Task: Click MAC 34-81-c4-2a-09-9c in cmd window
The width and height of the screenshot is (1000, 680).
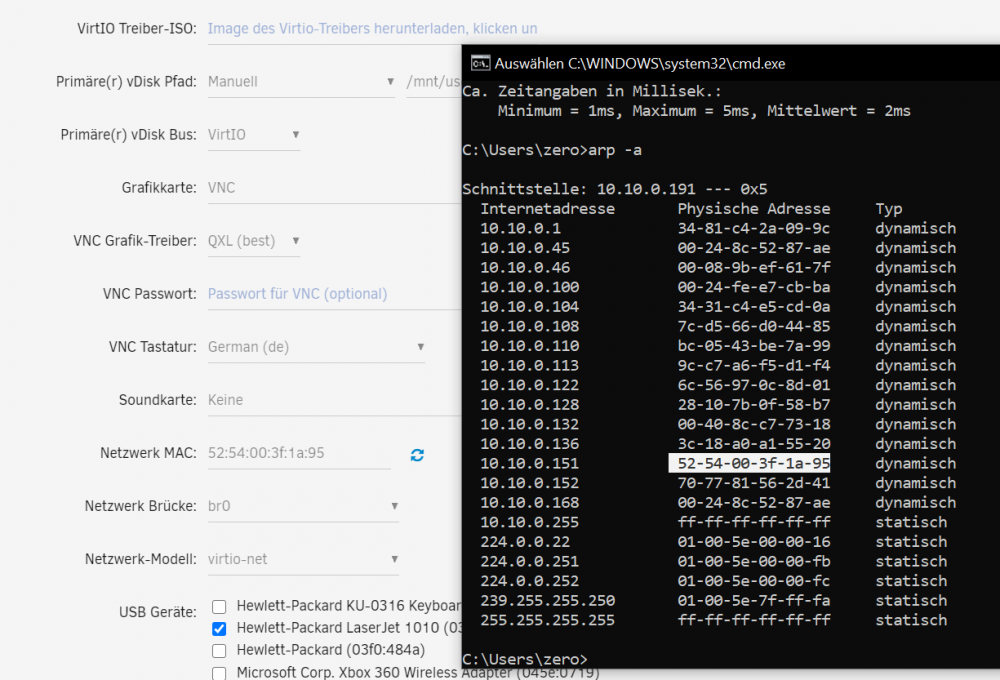Action: click(x=754, y=228)
